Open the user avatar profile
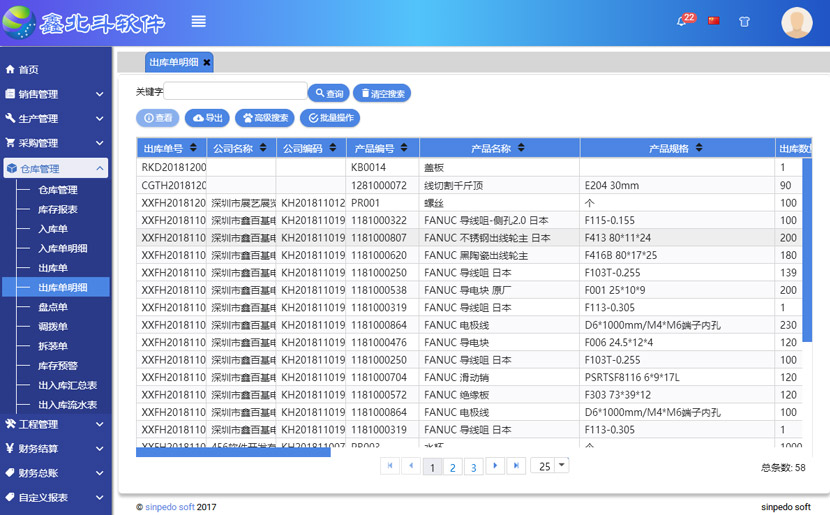The height and width of the screenshot is (515, 830). (796, 22)
